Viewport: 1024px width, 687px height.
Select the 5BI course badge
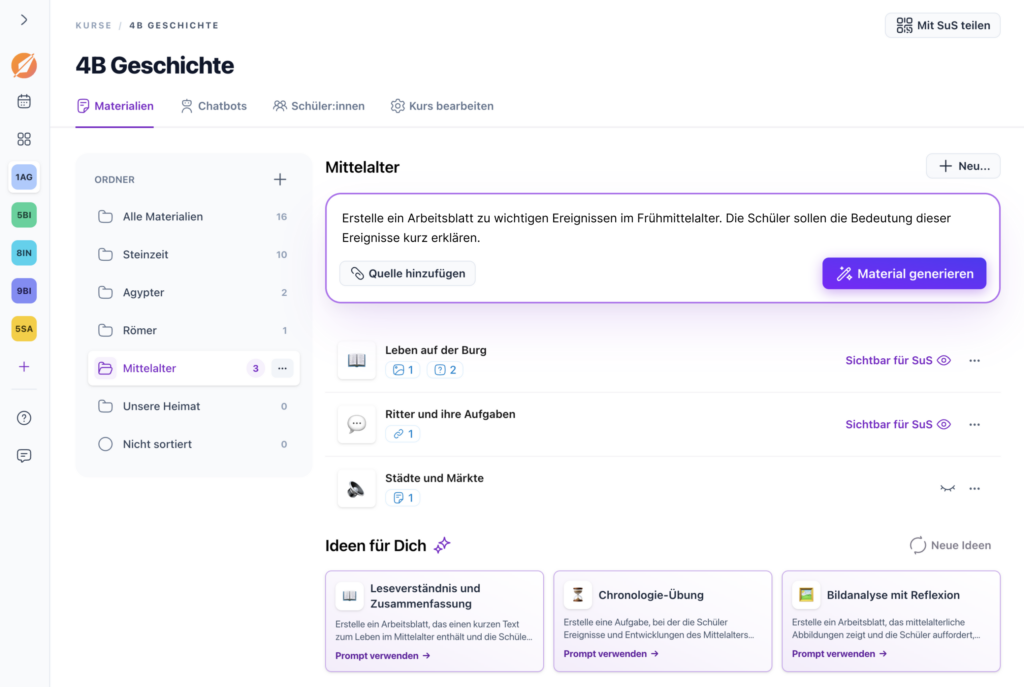24,215
